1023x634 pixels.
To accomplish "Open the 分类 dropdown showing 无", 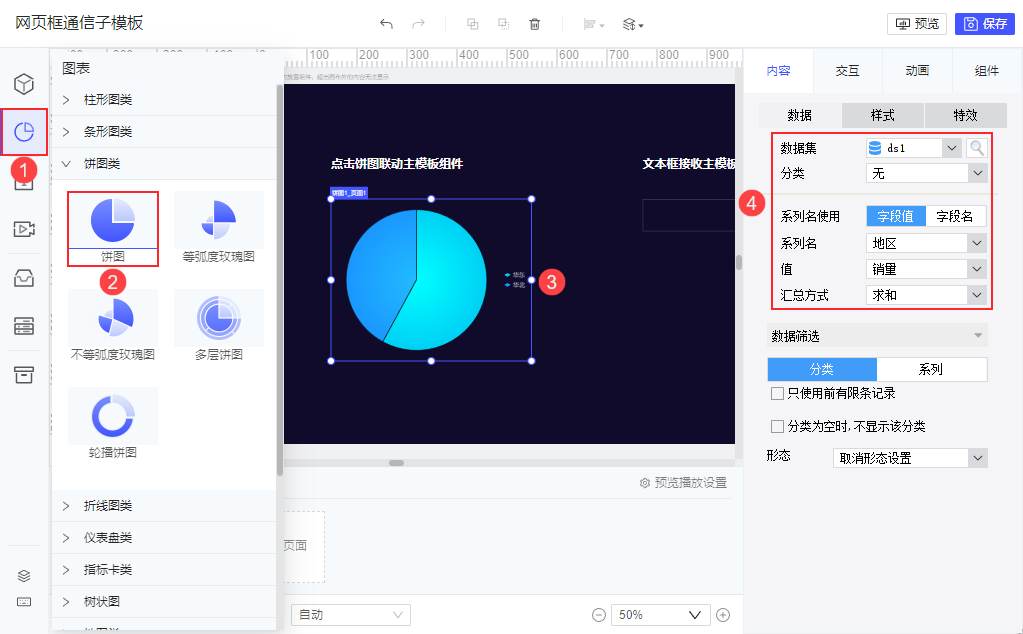I will point(926,174).
